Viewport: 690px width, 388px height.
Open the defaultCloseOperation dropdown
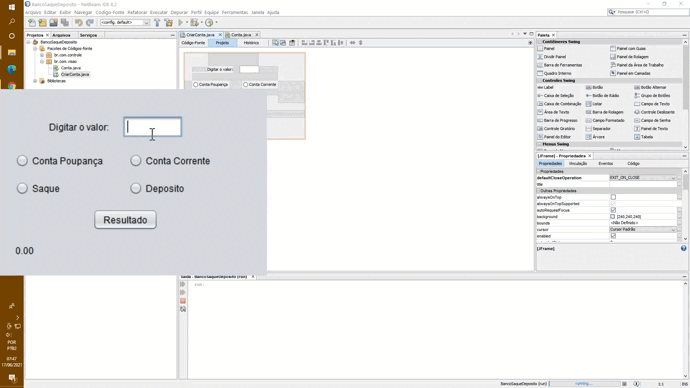(673, 178)
